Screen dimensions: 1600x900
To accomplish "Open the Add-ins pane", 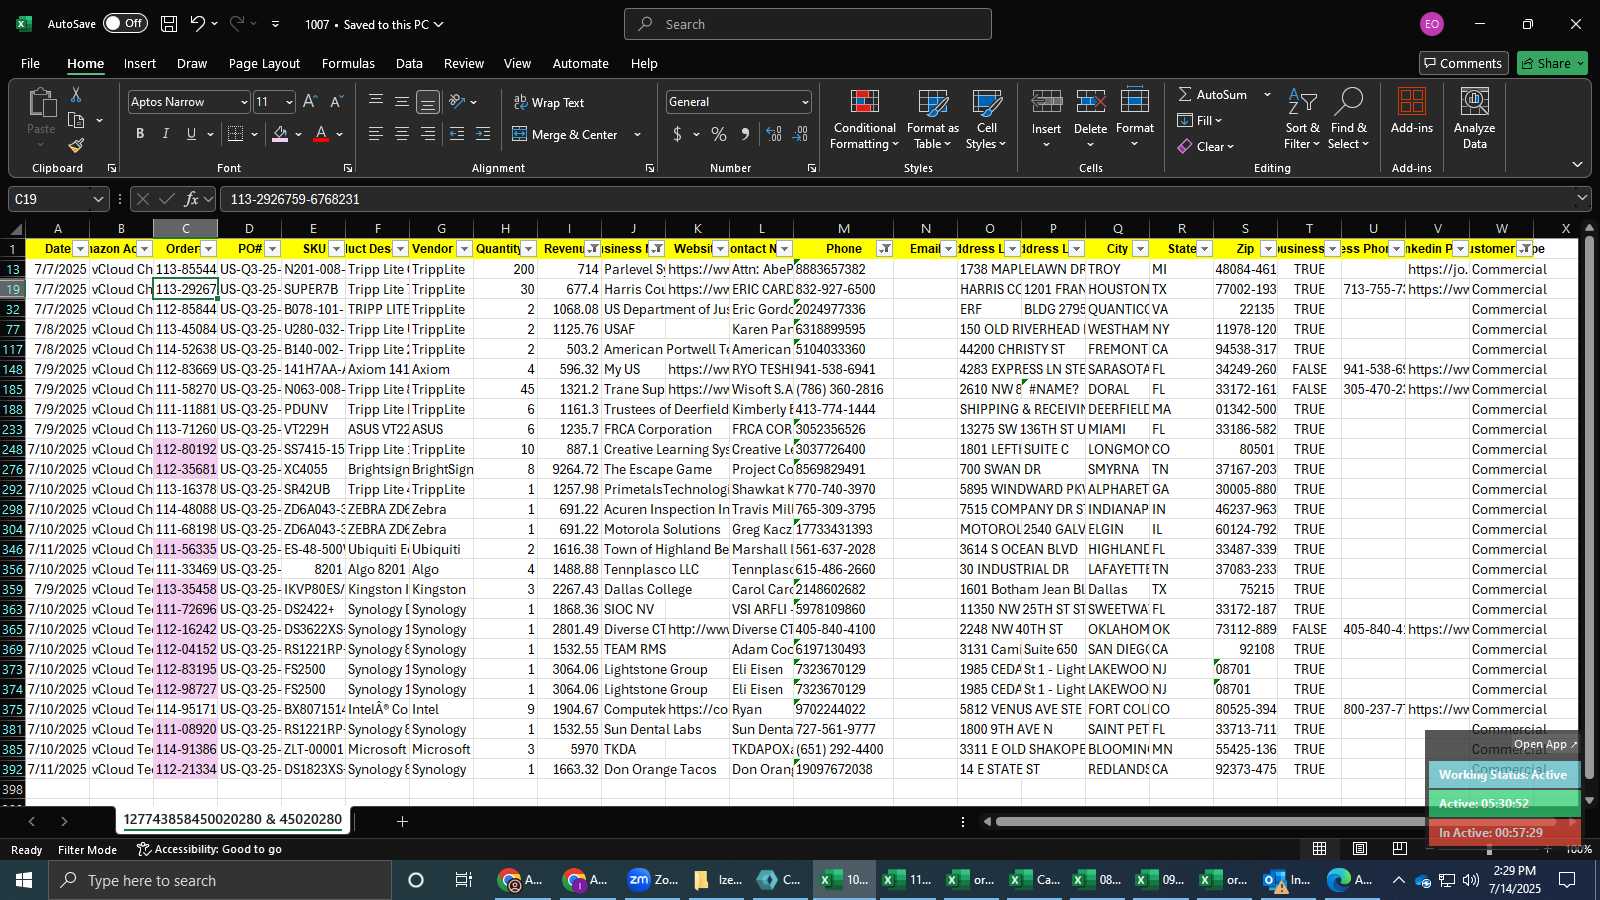I will tap(1411, 112).
